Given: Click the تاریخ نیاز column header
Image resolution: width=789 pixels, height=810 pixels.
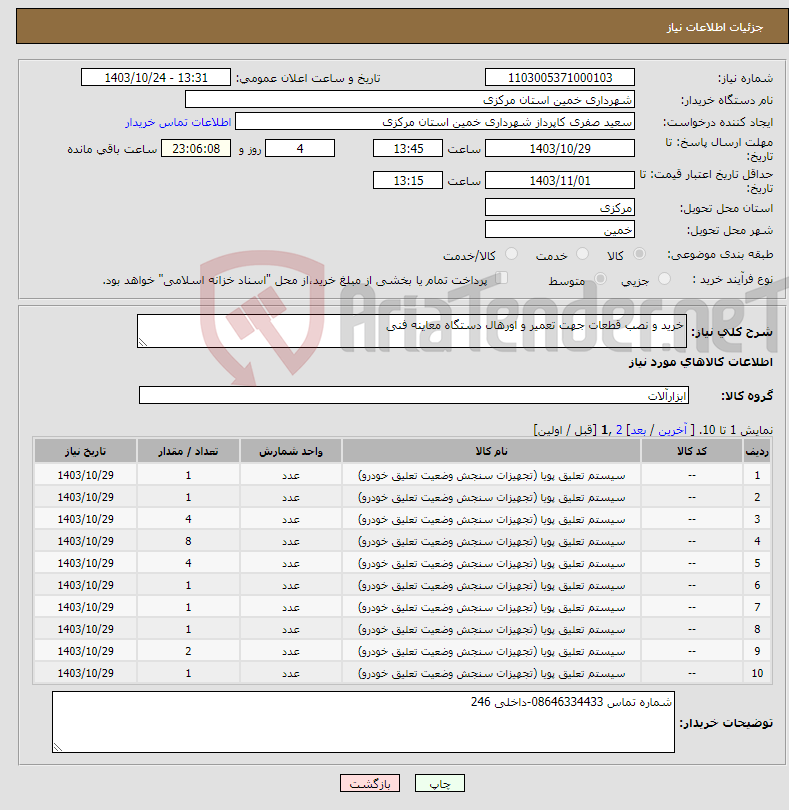Looking at the screenshot, I should point(85,451).
